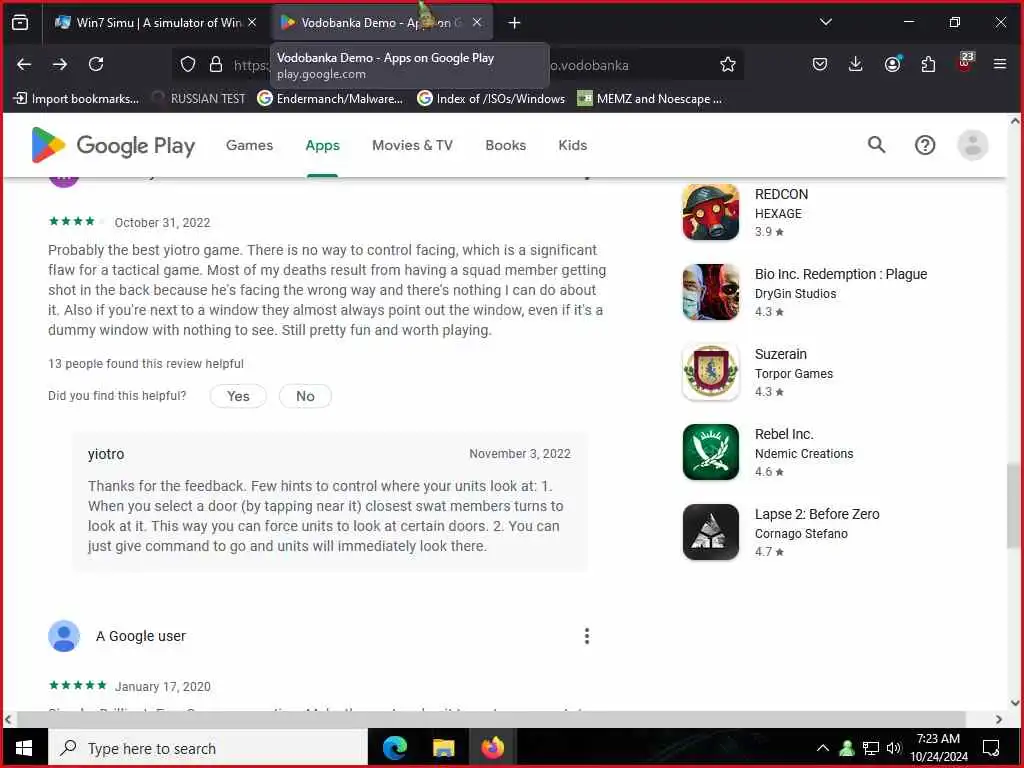Open the Import bookmarks bookmark
Screen dimensions: 1024x768
click(76, 99)
